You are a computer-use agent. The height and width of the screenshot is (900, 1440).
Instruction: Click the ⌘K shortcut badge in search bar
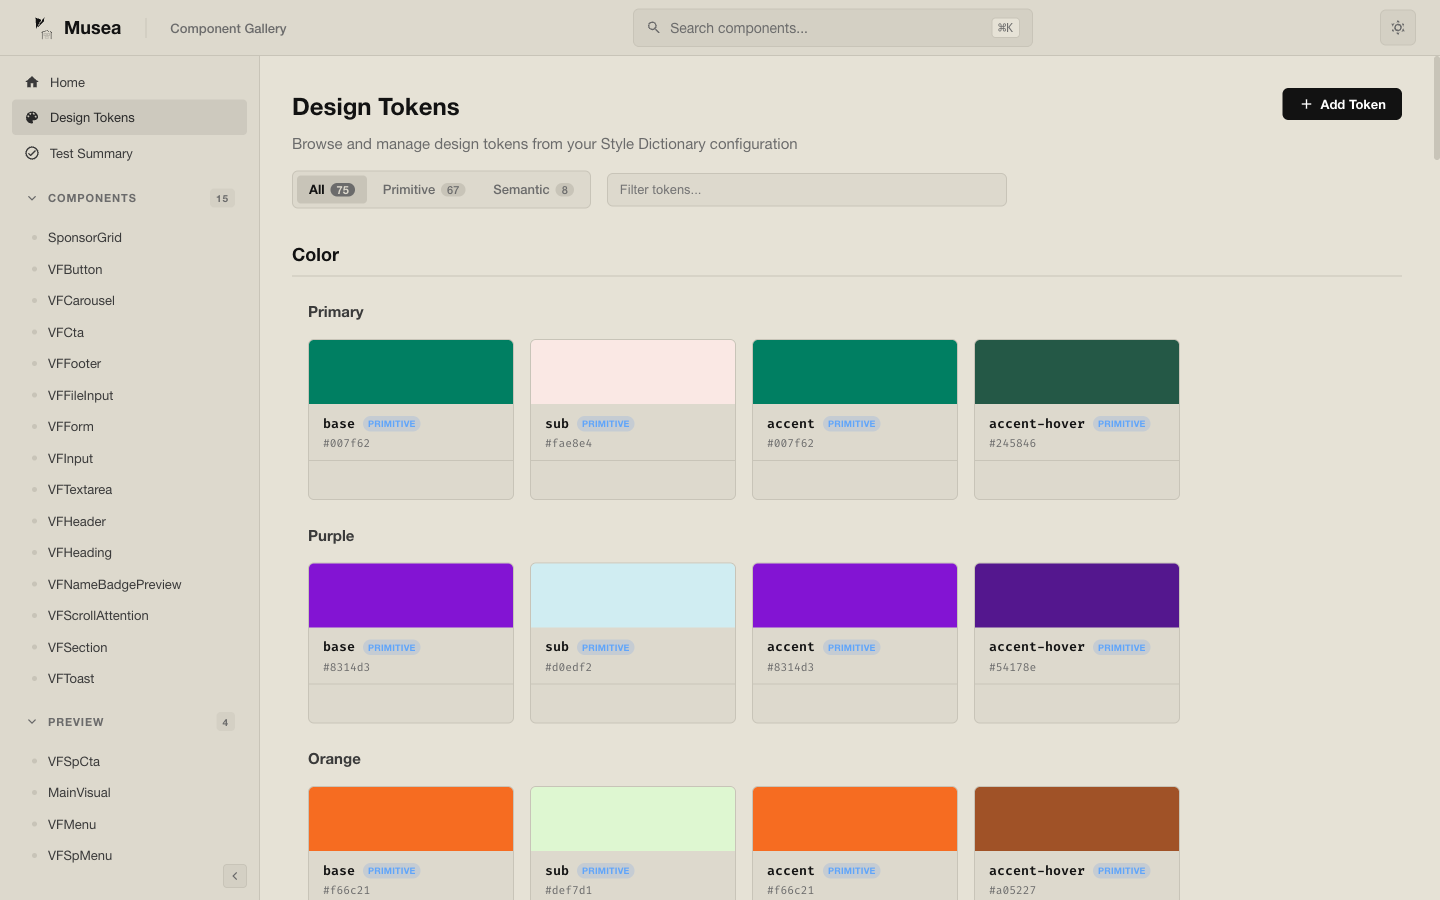tap(1005, 28)
